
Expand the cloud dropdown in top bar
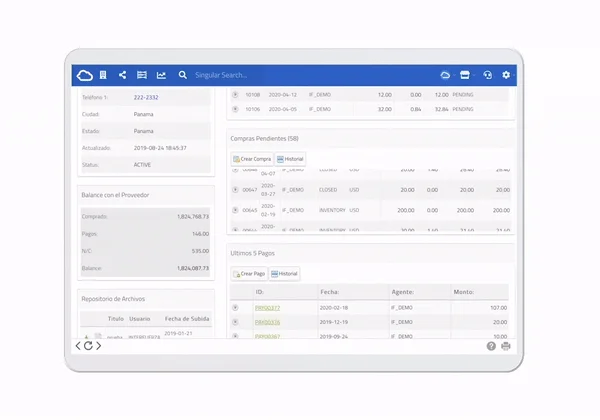pos(445,75)
